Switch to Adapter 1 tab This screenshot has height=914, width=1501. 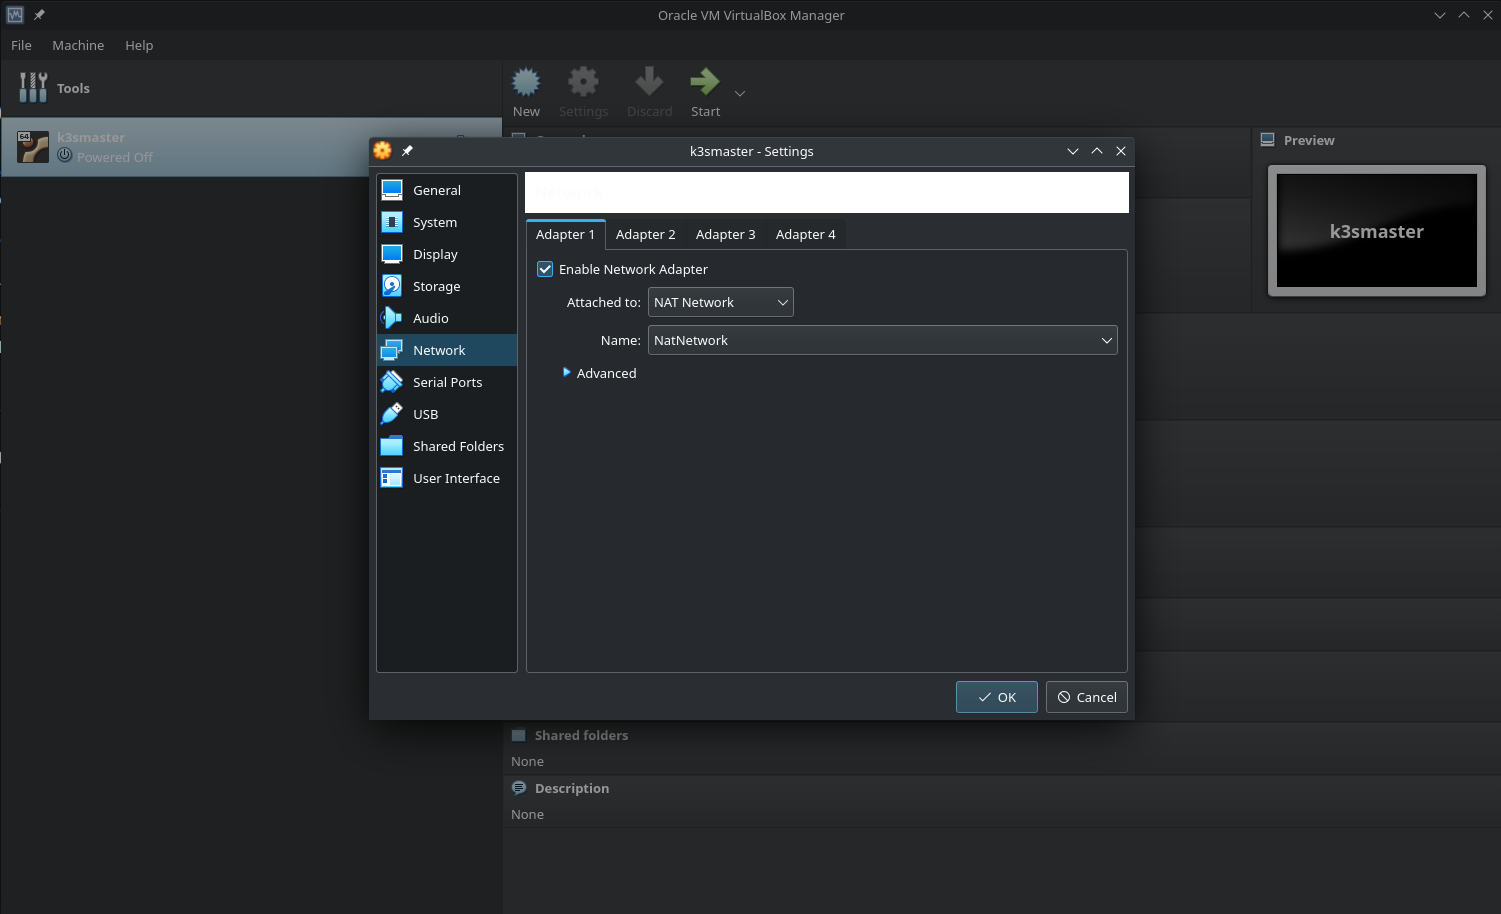click(x=566, y=234)
